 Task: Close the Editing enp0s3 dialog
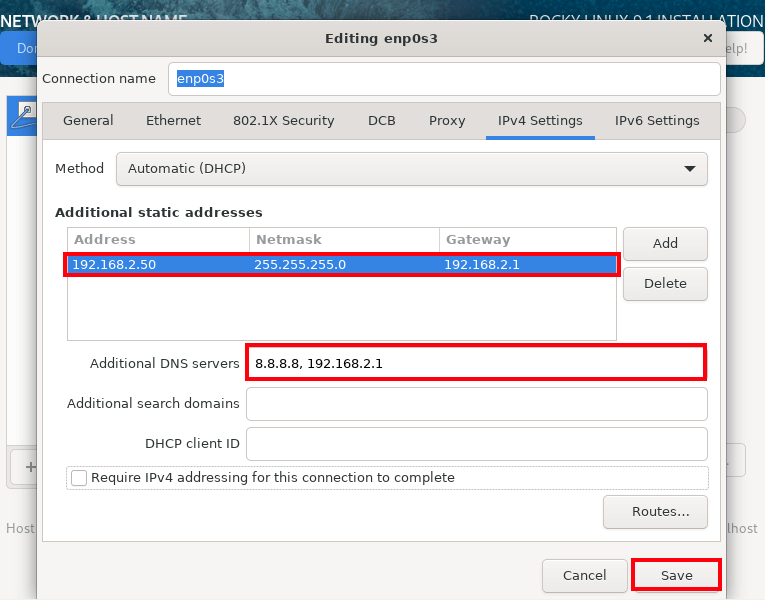click(707, 38)
